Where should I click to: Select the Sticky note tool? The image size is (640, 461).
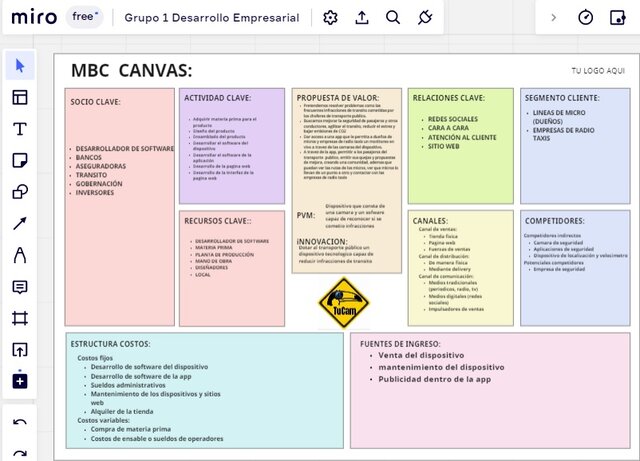20,160
